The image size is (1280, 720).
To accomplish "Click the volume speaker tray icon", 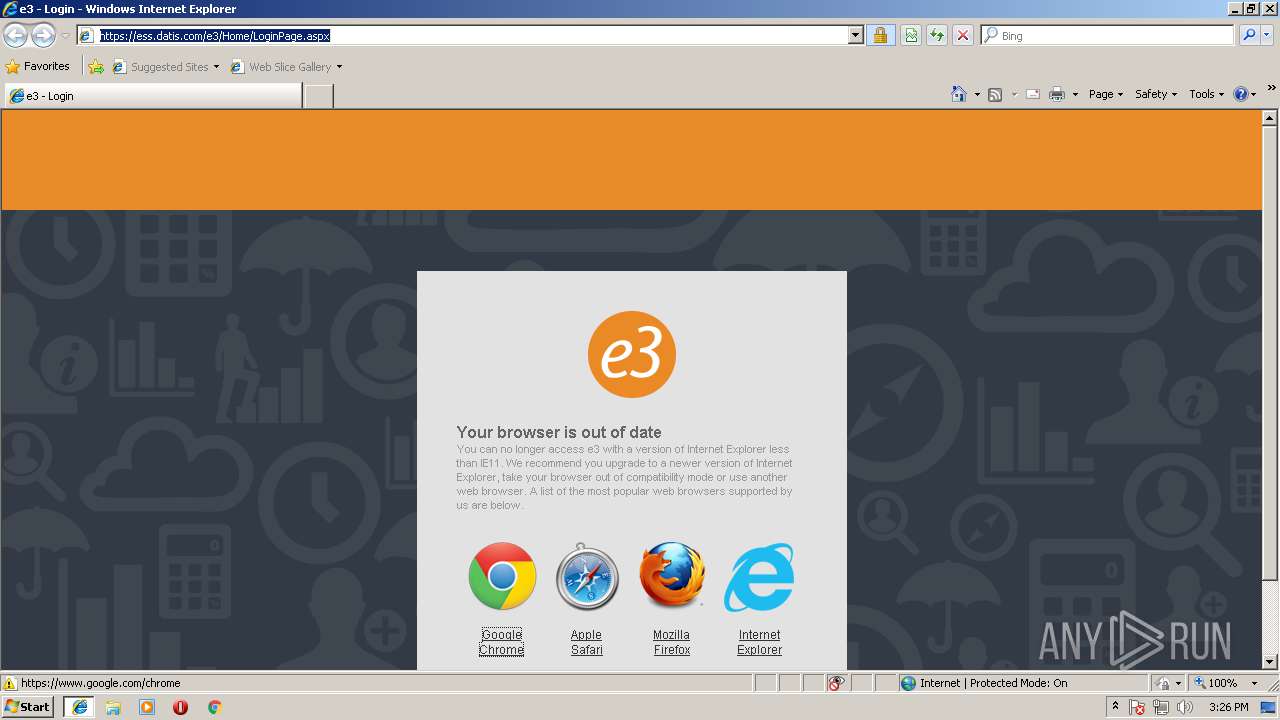I will pyautogui.click(x=1185, y=707).
